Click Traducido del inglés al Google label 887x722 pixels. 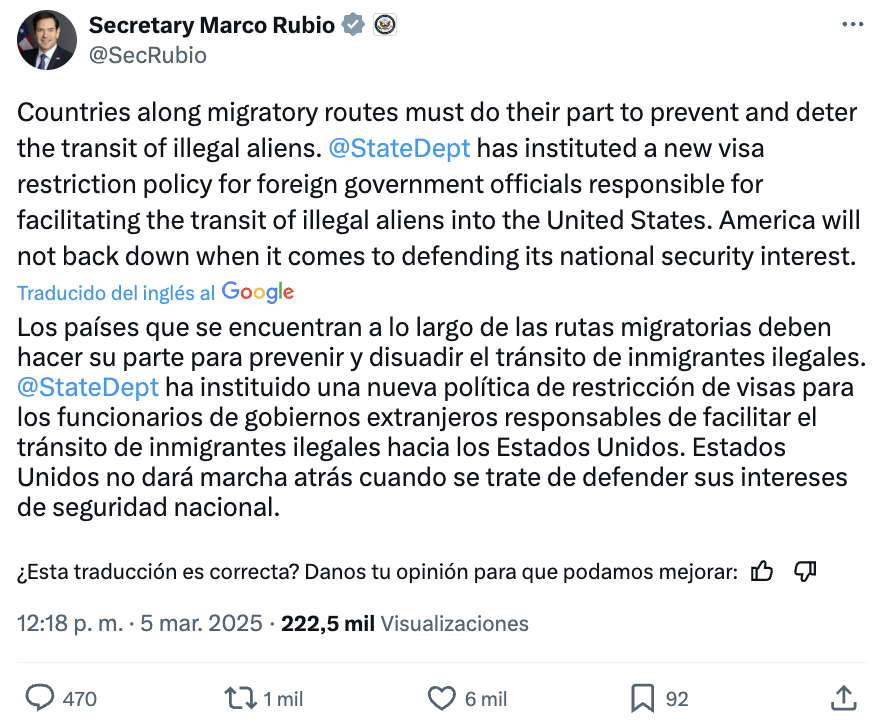[156, 292]
